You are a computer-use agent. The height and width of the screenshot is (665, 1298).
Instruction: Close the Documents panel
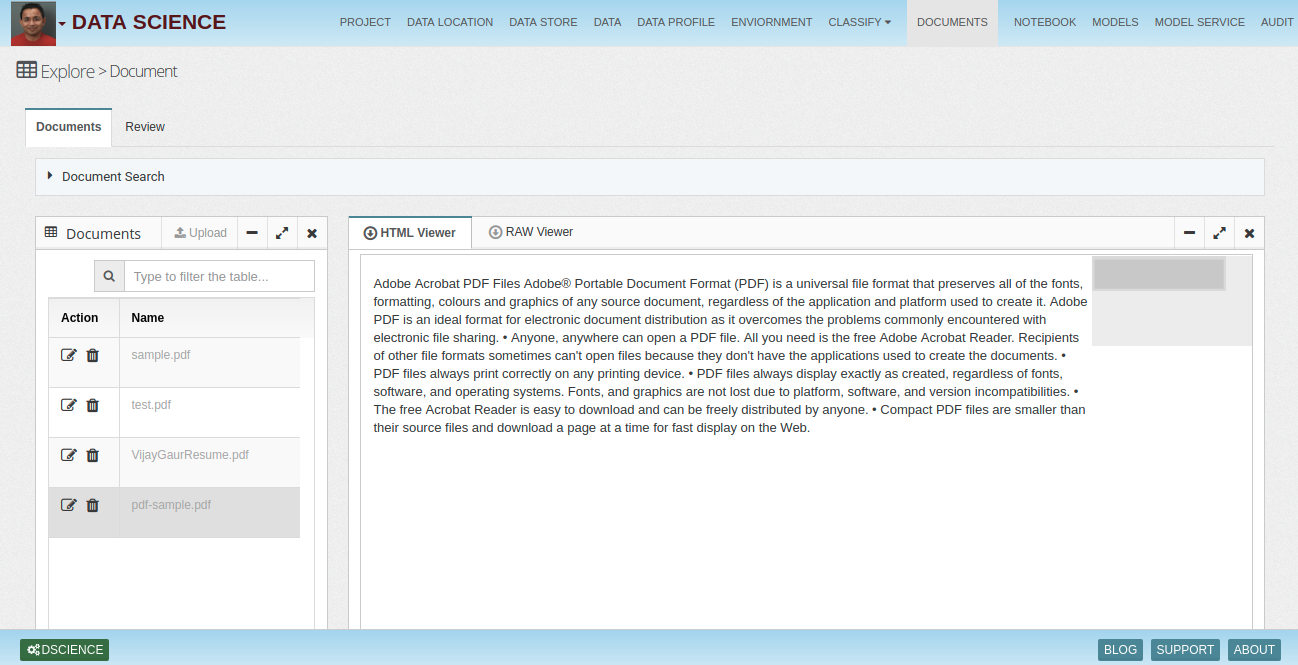pyautogui.click(x=312, y=233)
